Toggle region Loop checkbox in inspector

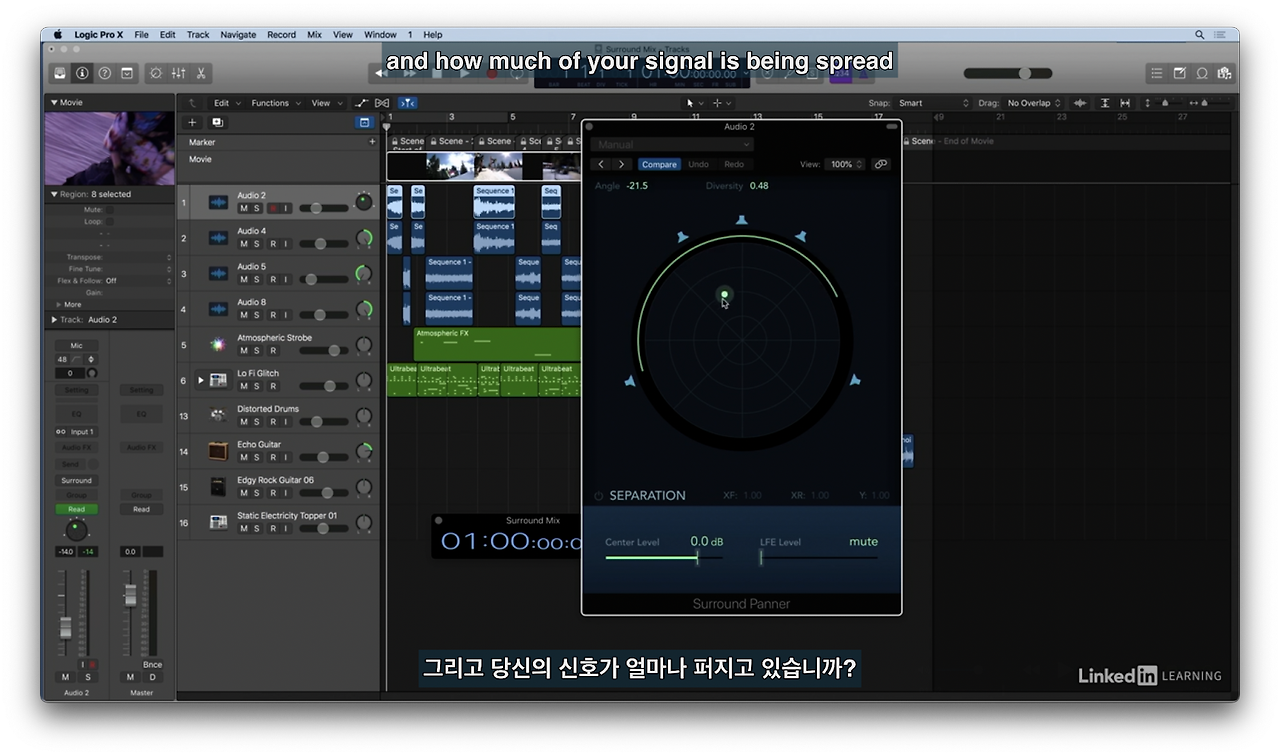click(110, 222)
